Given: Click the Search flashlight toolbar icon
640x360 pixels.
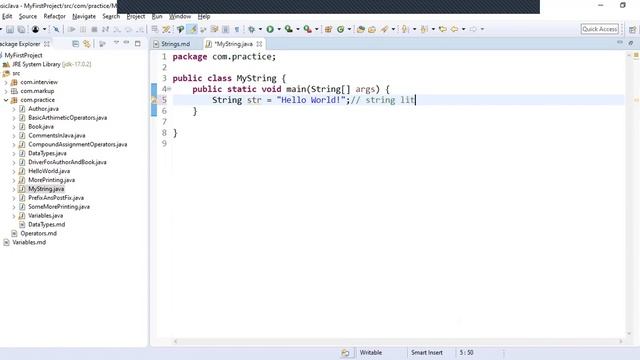Looking at the screenshot, I should pos(384,29).
